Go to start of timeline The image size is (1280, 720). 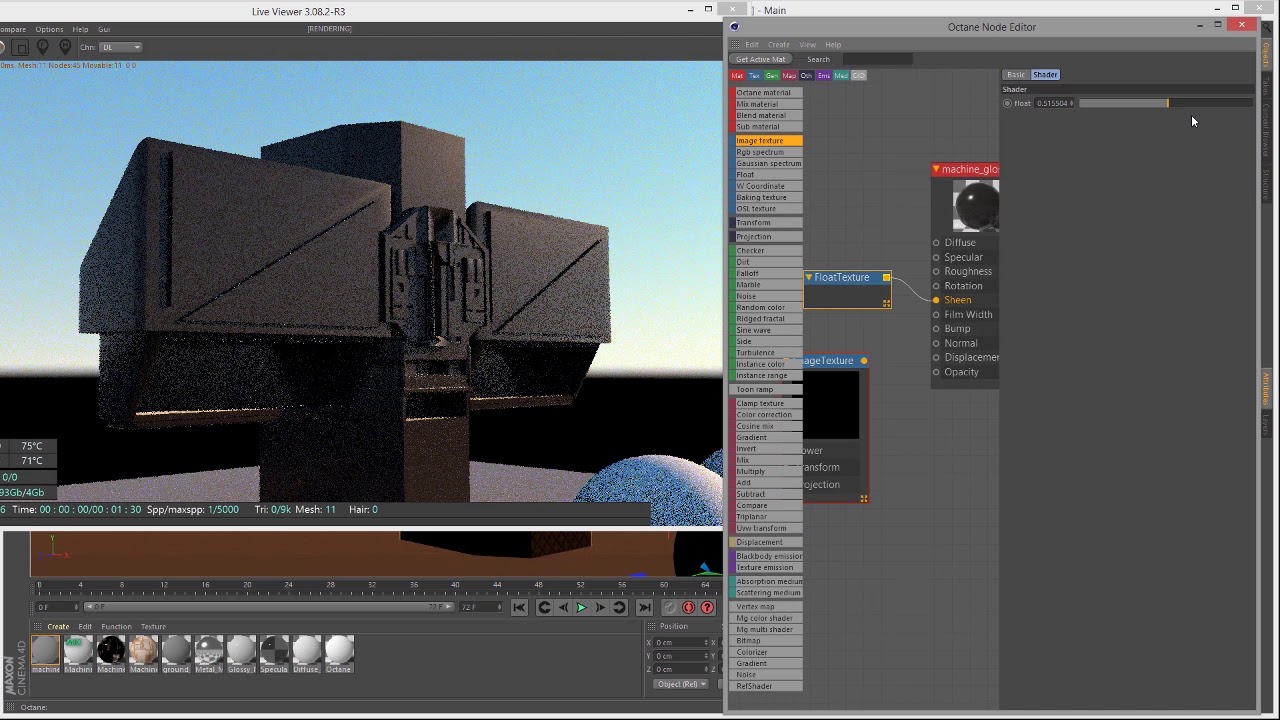click(519, 607)
